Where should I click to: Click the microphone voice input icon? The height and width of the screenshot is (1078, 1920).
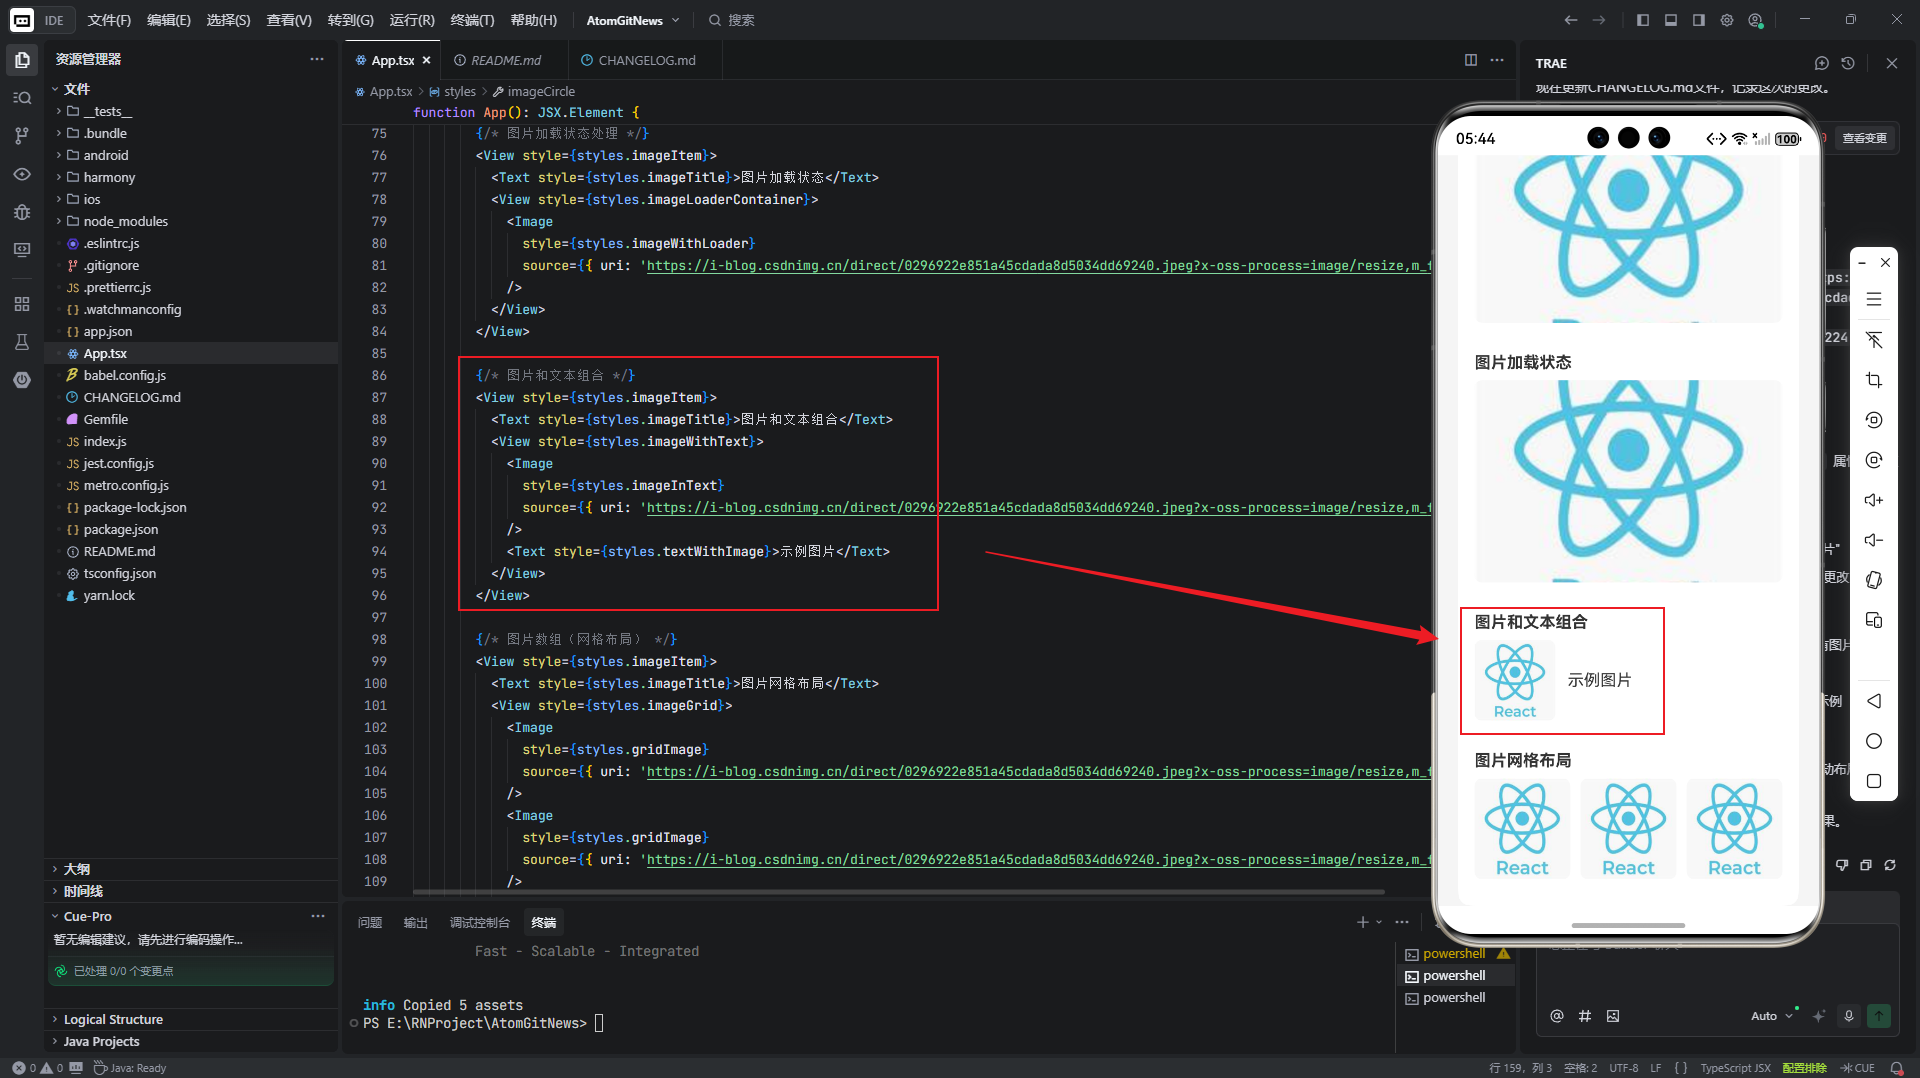click(1849, 1016)
